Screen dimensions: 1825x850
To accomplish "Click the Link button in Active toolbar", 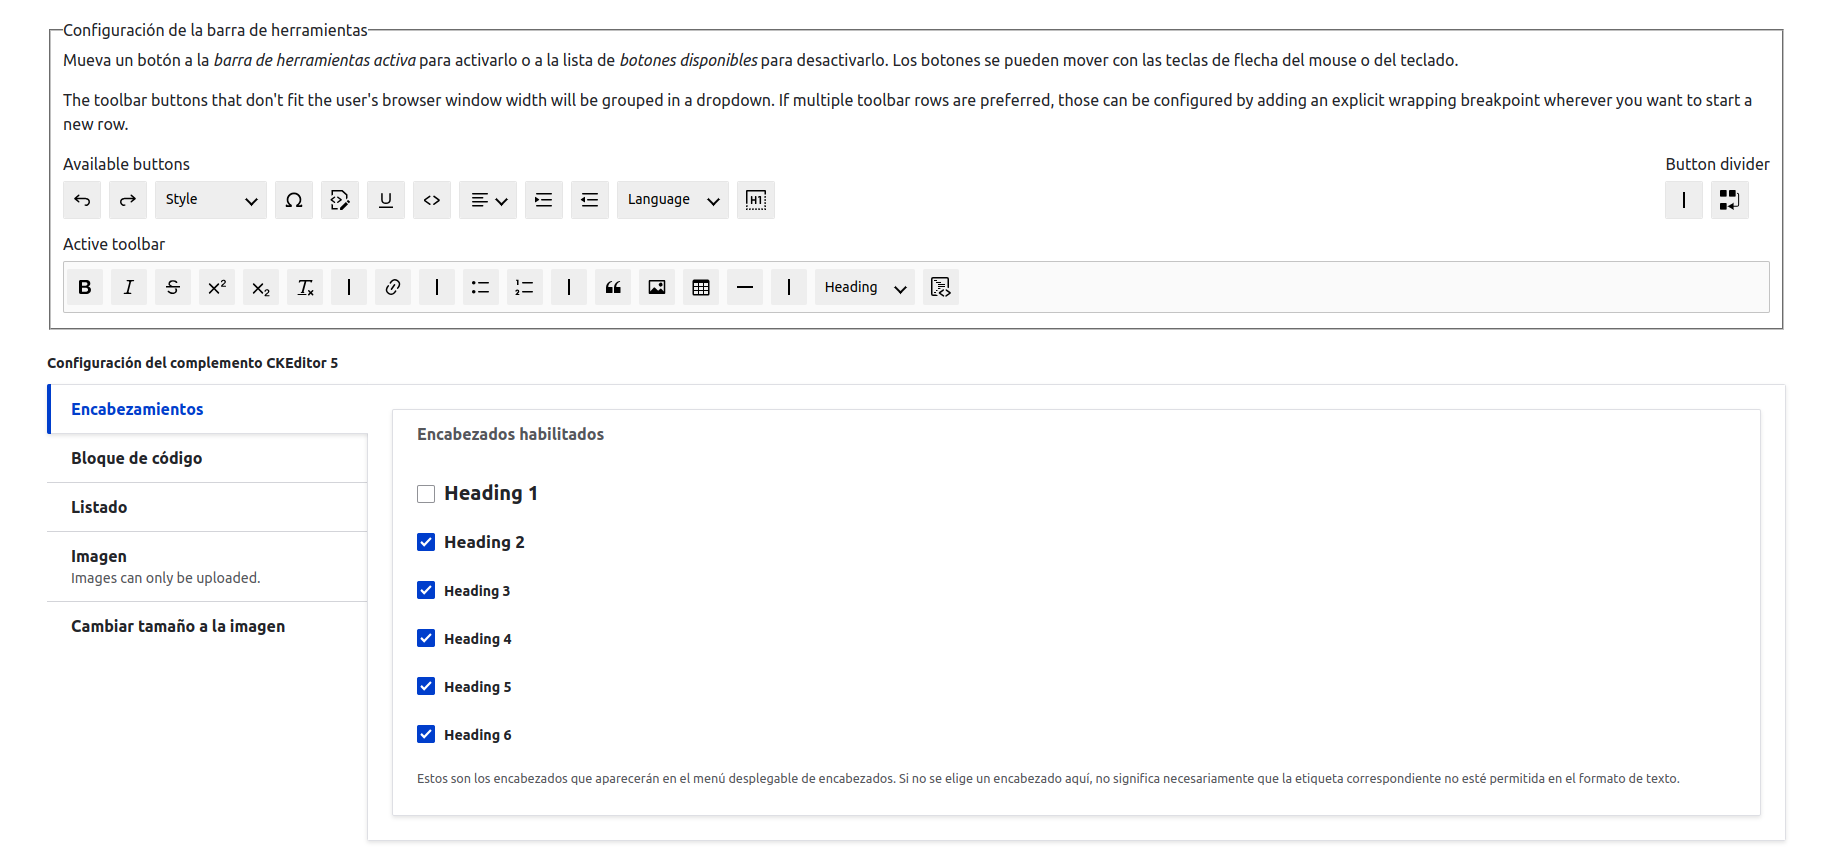I will pos(393,287).
